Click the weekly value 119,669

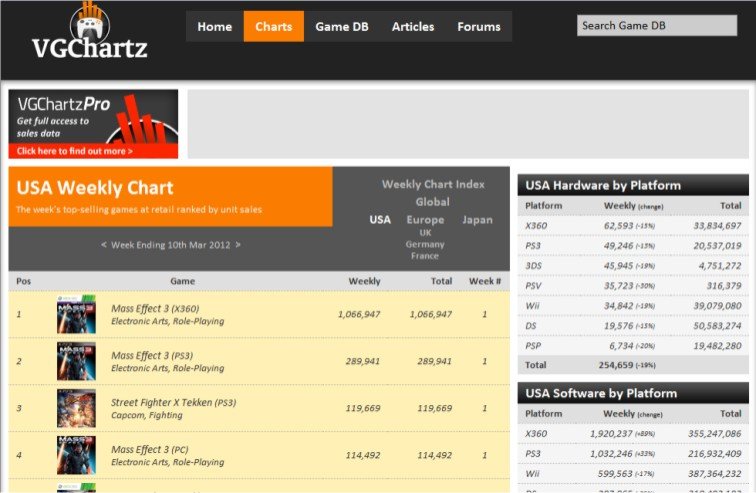[x=363, y=408]
